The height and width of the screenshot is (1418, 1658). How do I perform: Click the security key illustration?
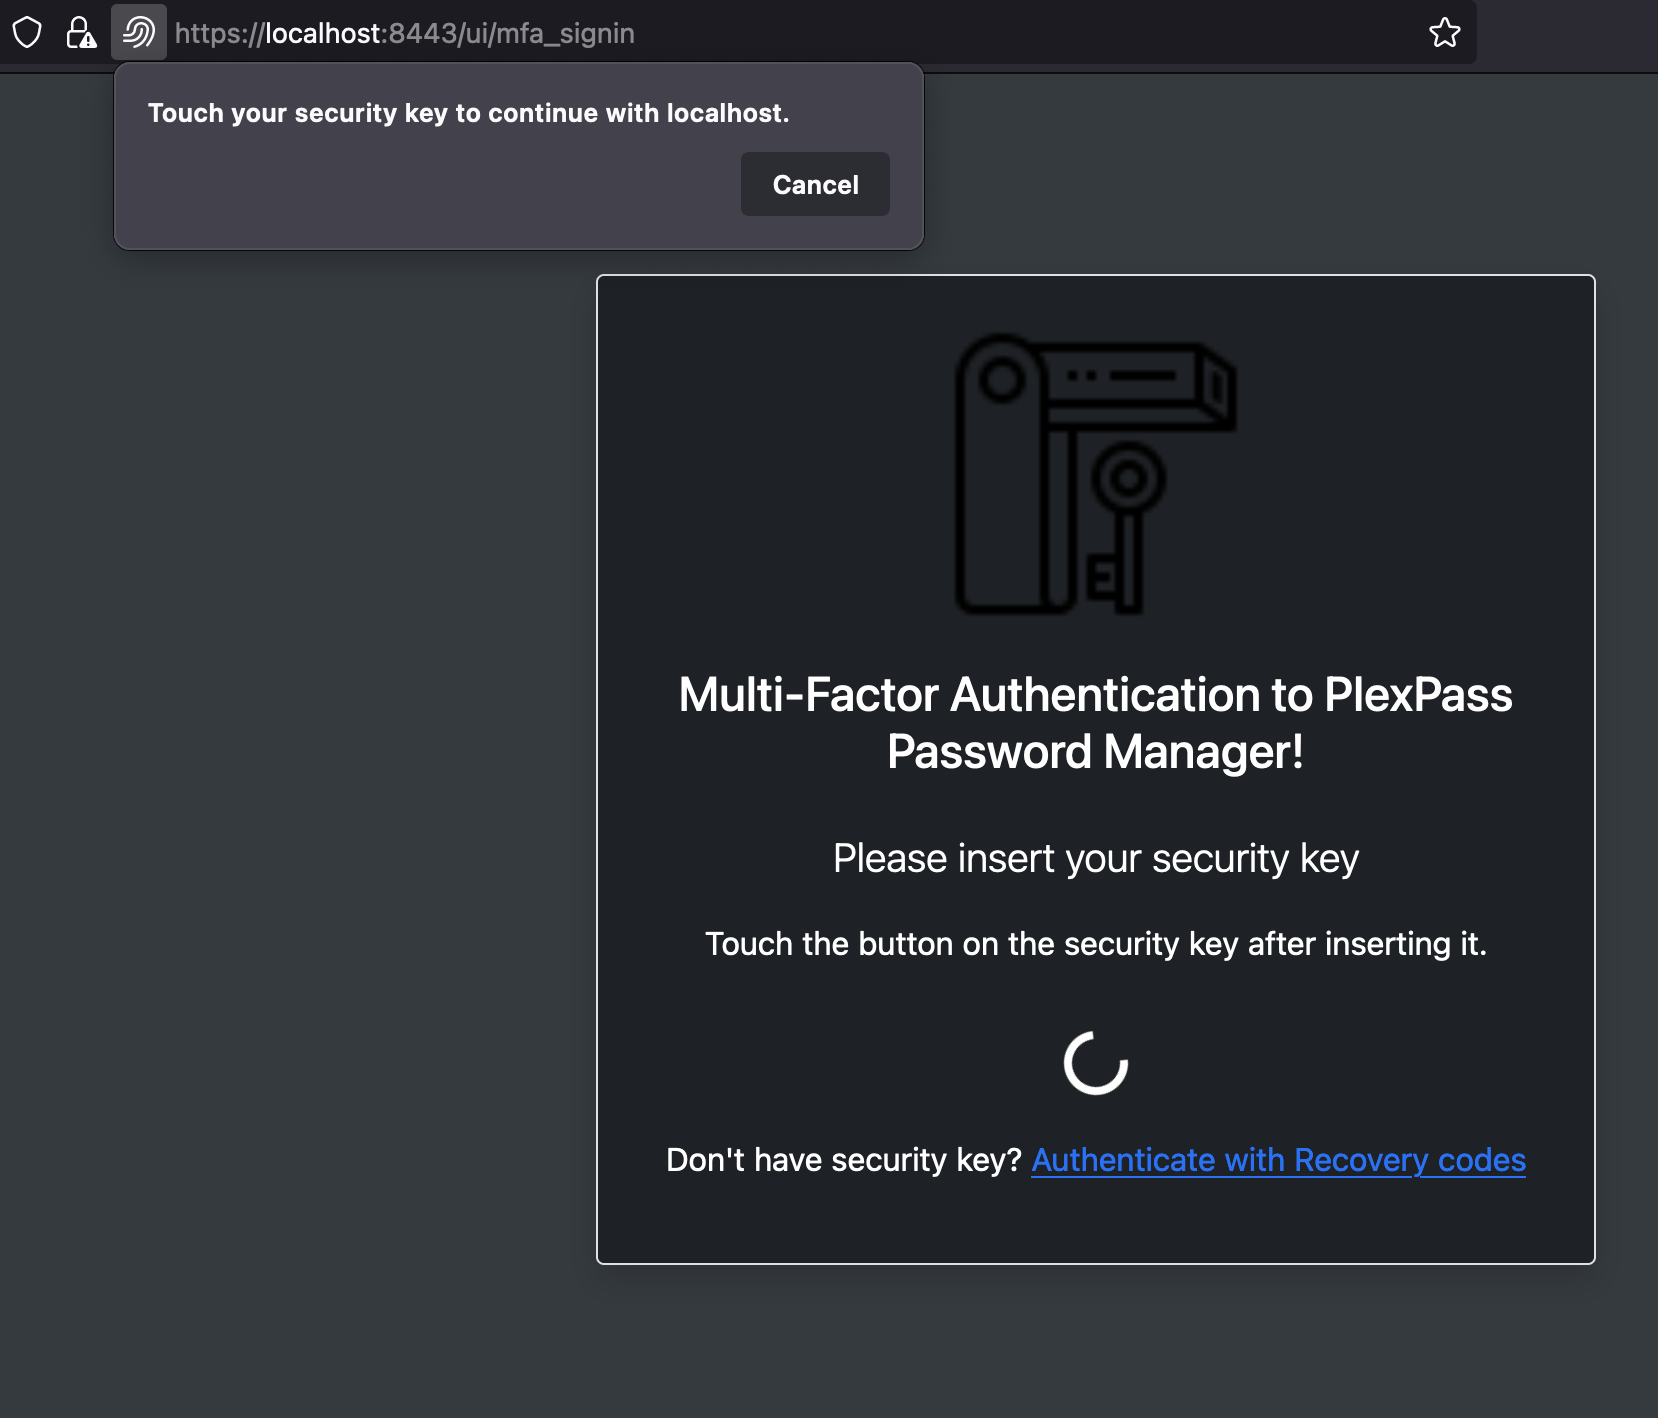coord(1095,473)
